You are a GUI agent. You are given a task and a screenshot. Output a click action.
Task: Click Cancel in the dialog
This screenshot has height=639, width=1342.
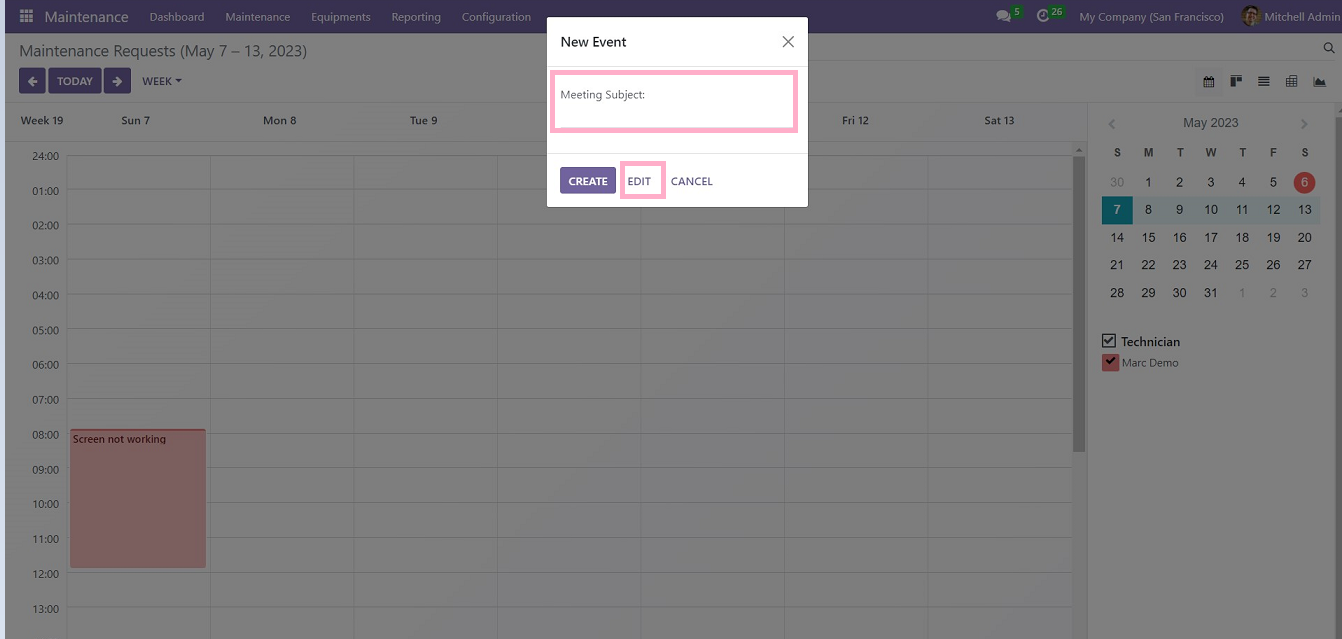(691, 181)
